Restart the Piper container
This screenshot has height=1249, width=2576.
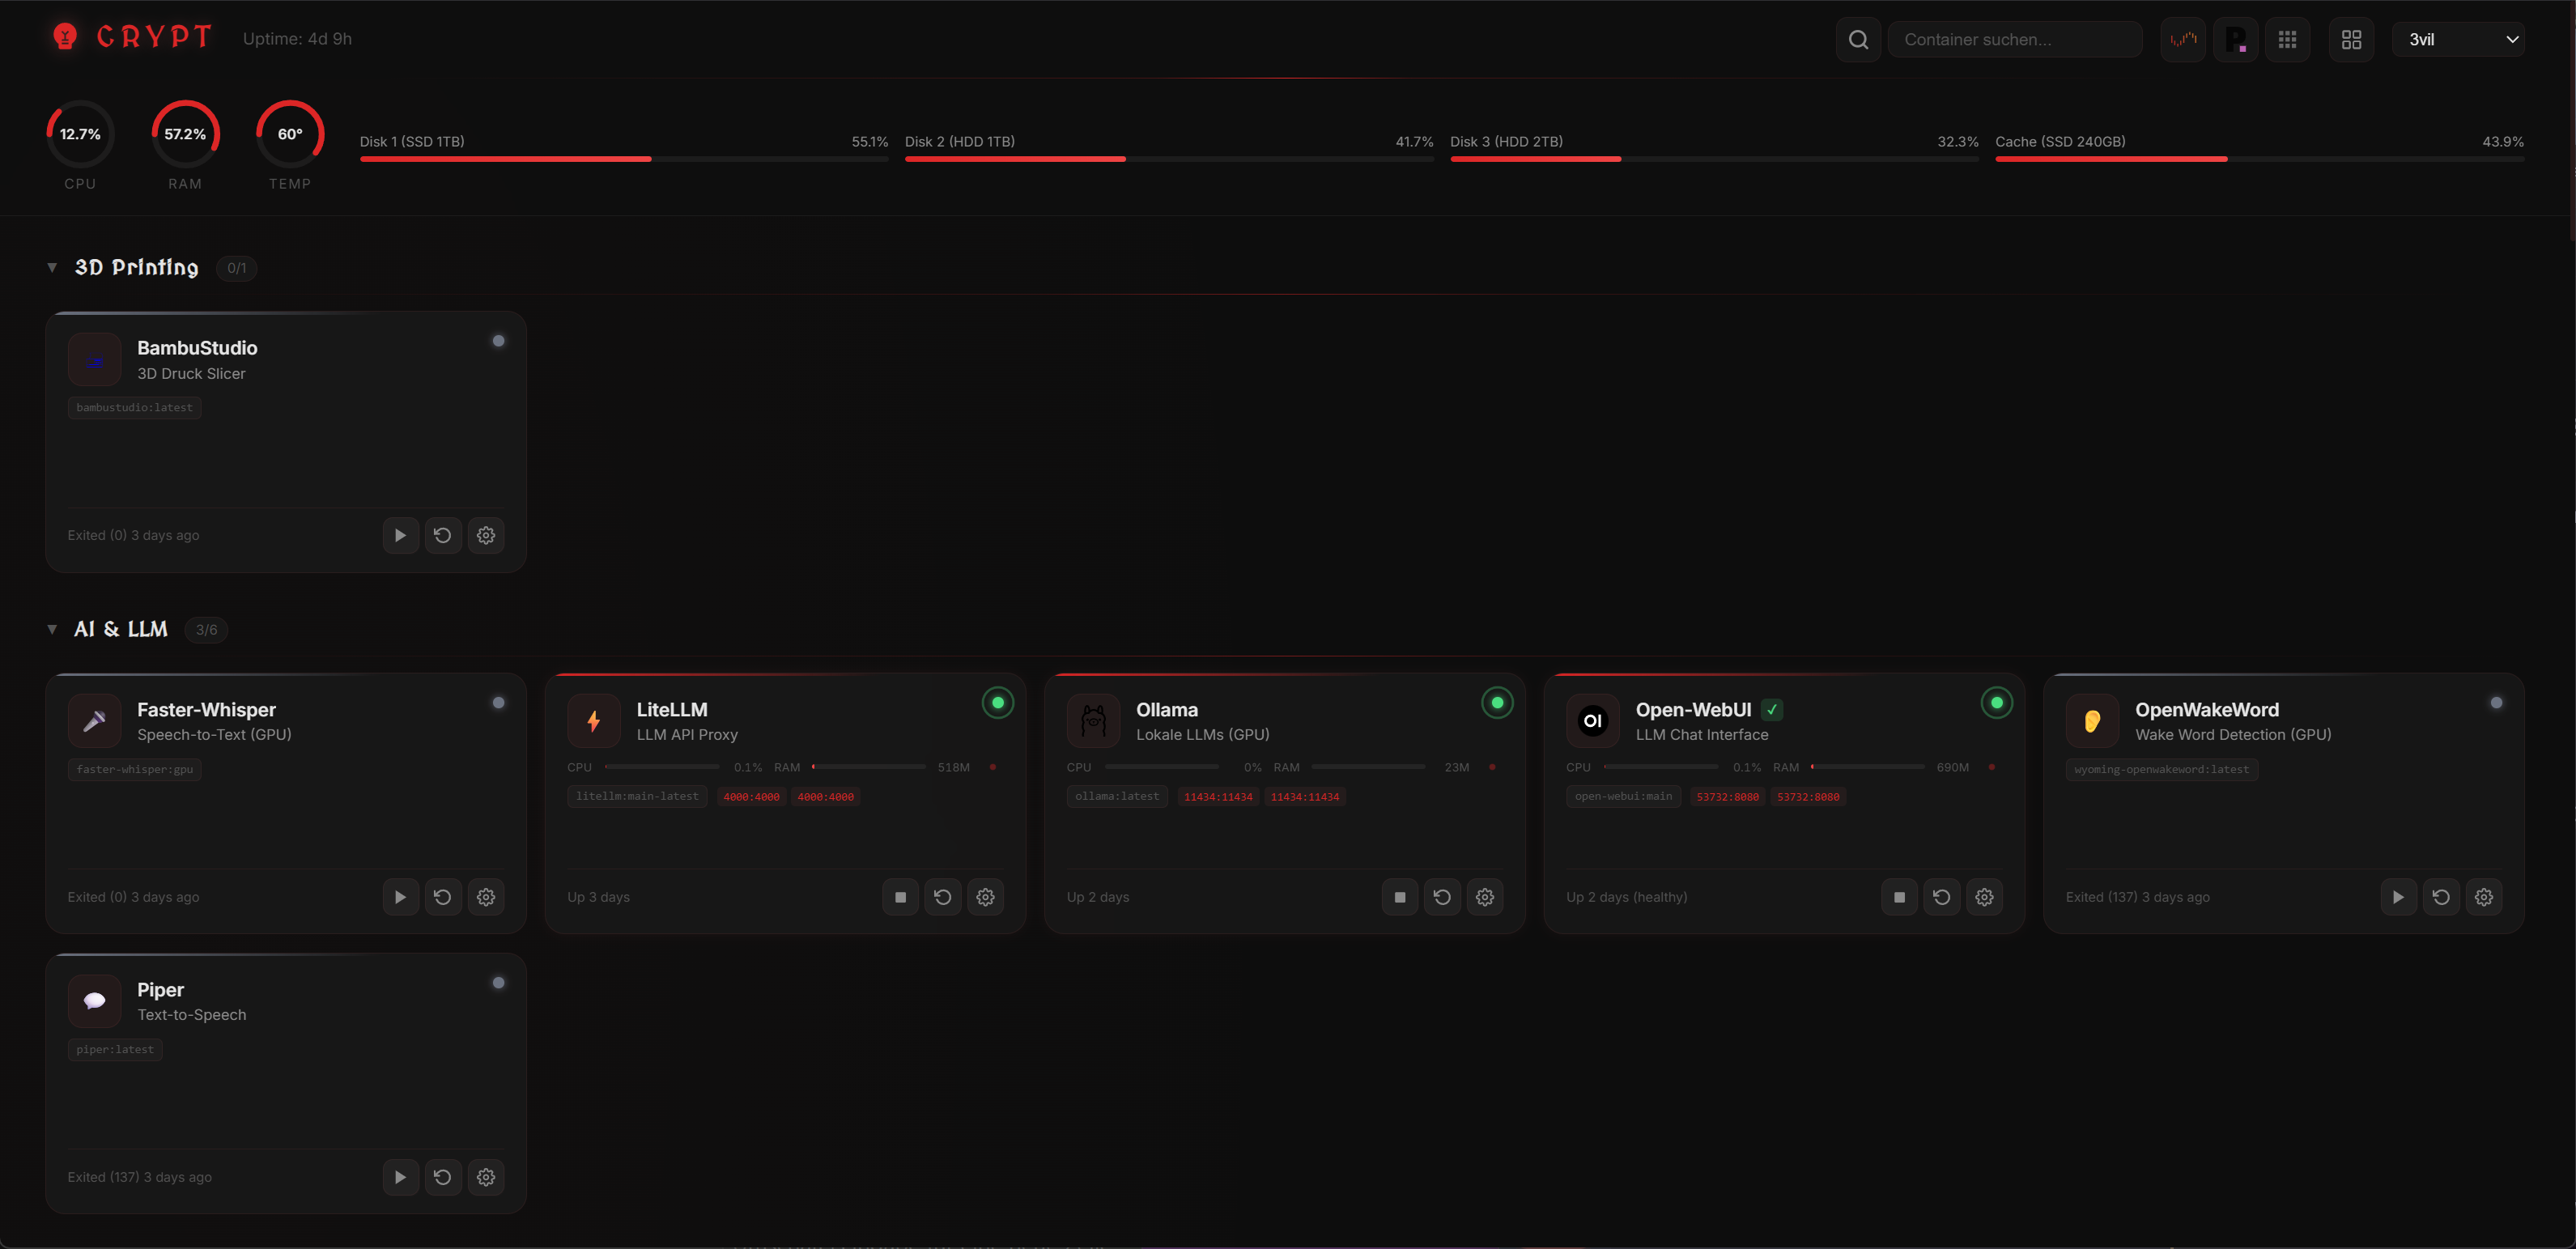pos(443,1177)
